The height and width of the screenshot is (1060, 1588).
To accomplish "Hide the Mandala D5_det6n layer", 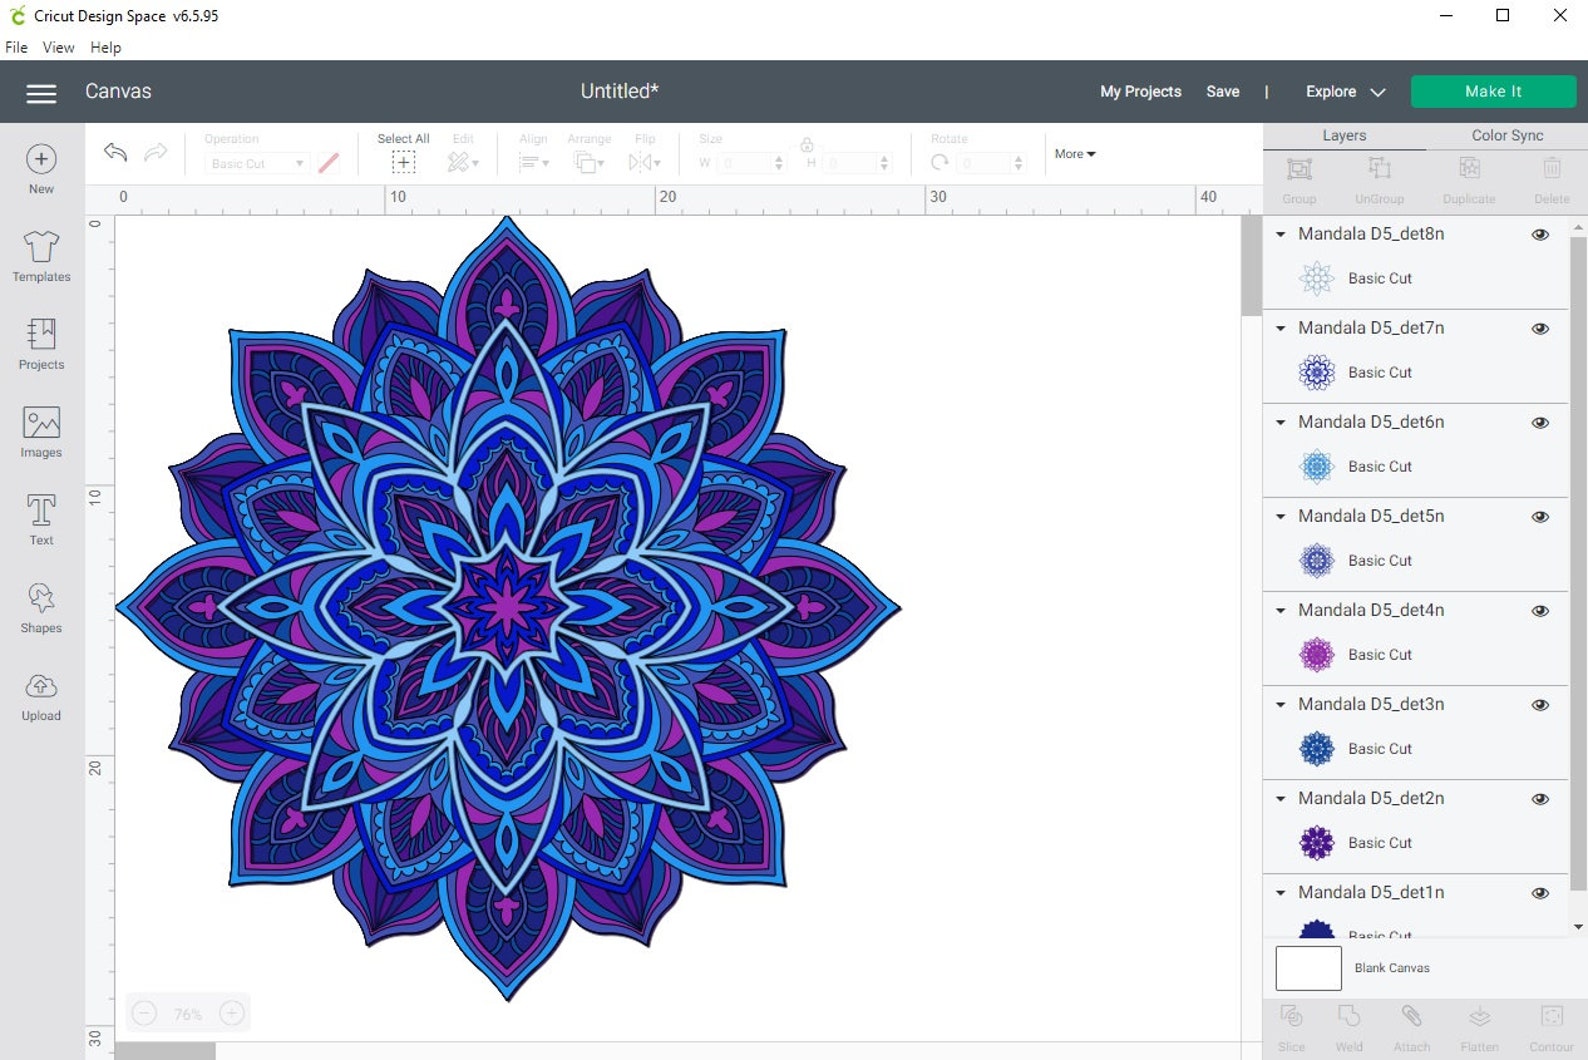I will tap(1540, 422).
